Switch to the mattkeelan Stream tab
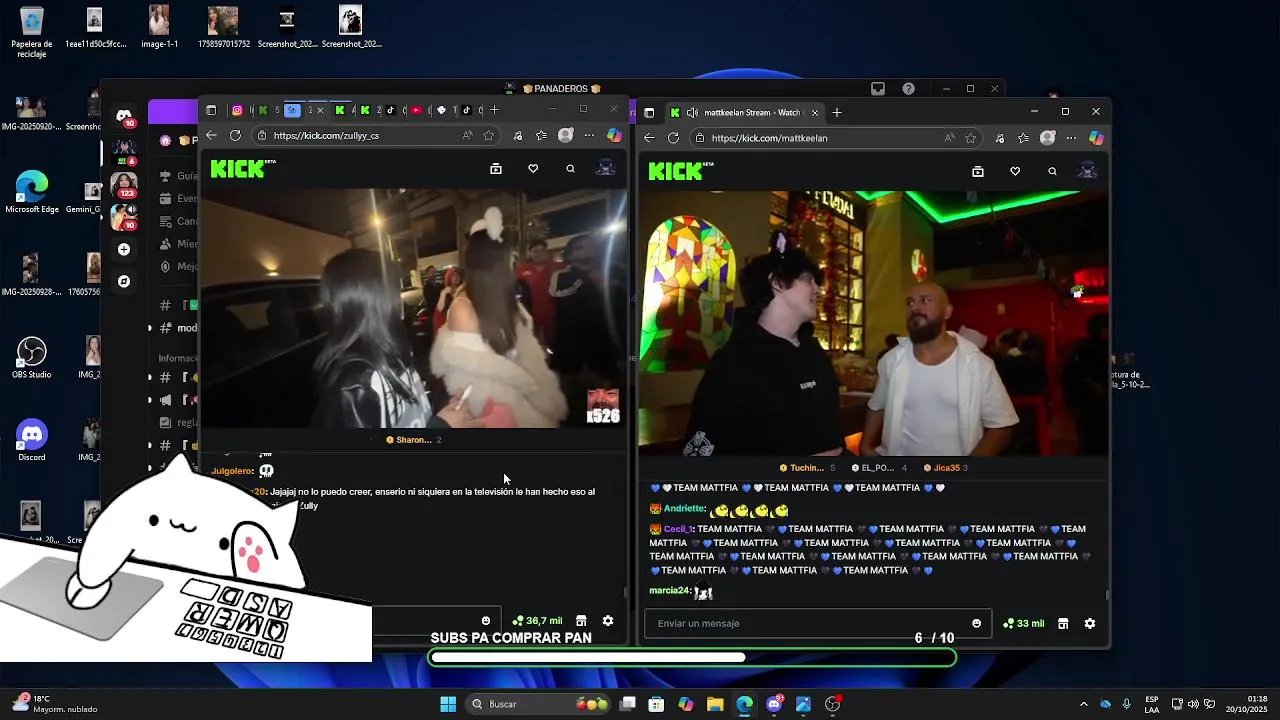This screenshot has height=720, width=1280. click(745, 112)
